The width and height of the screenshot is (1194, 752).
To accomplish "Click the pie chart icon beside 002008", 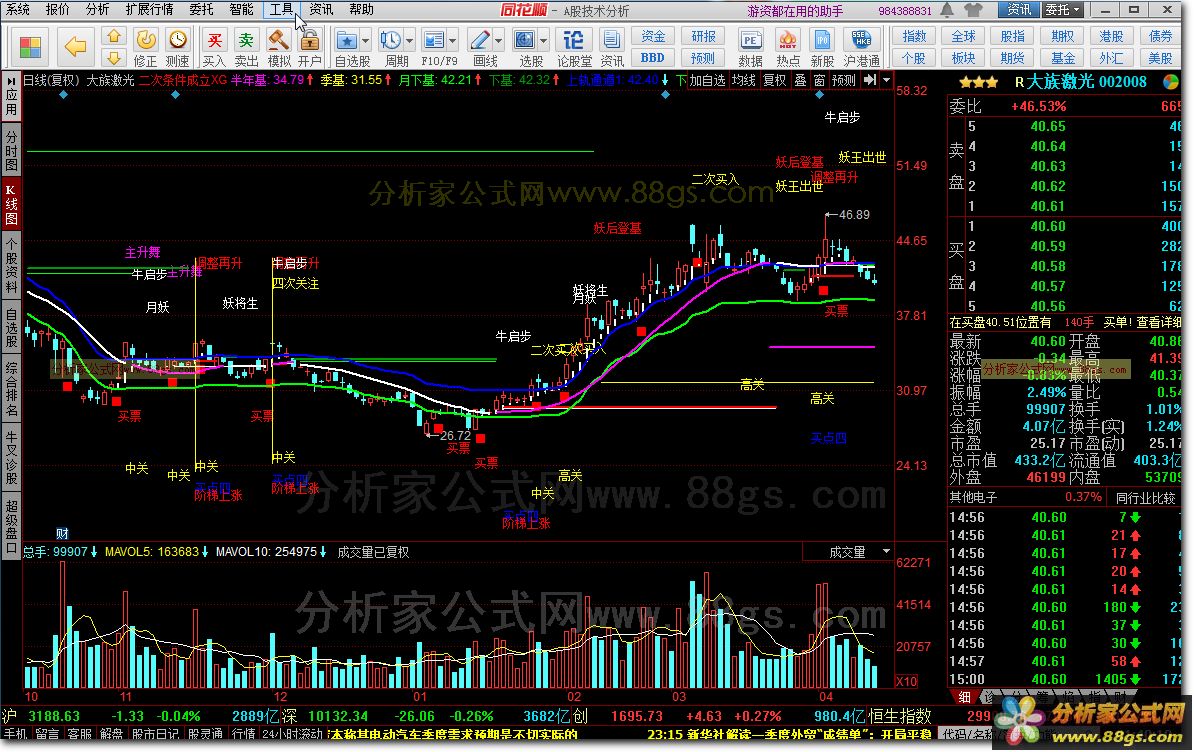I will [x=1171, y=81].
